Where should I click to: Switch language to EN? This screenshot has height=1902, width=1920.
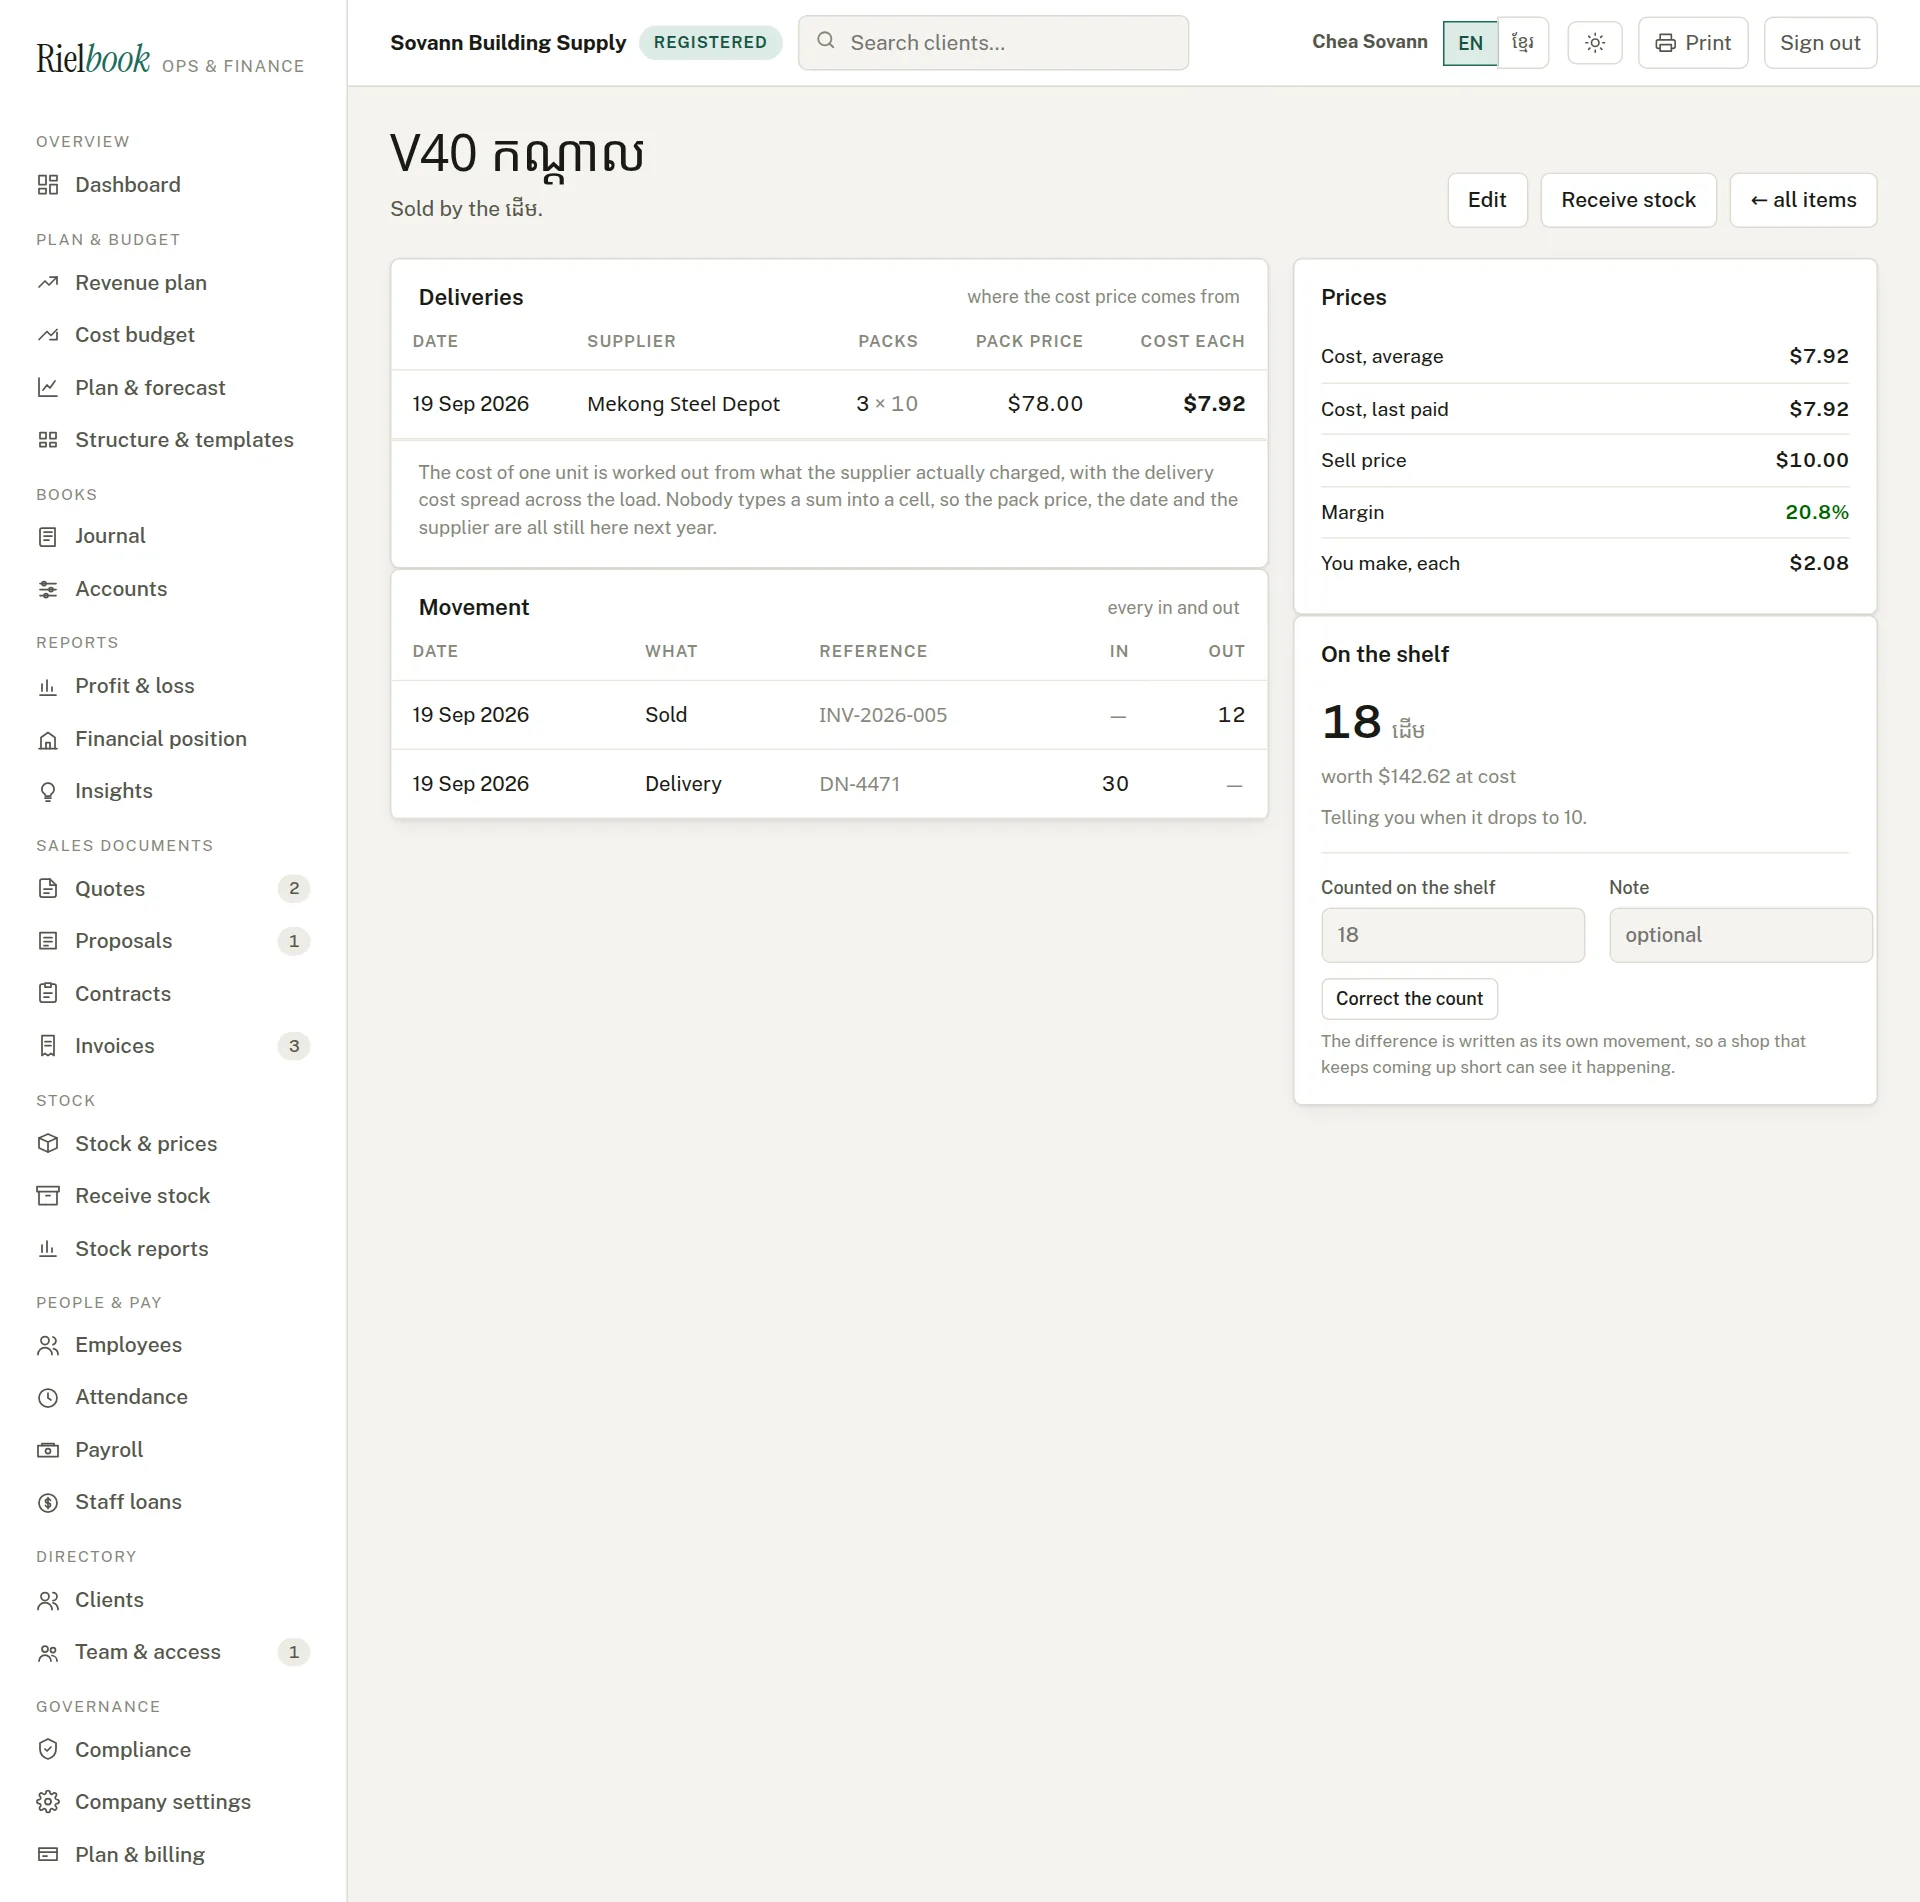[1470, 43]
